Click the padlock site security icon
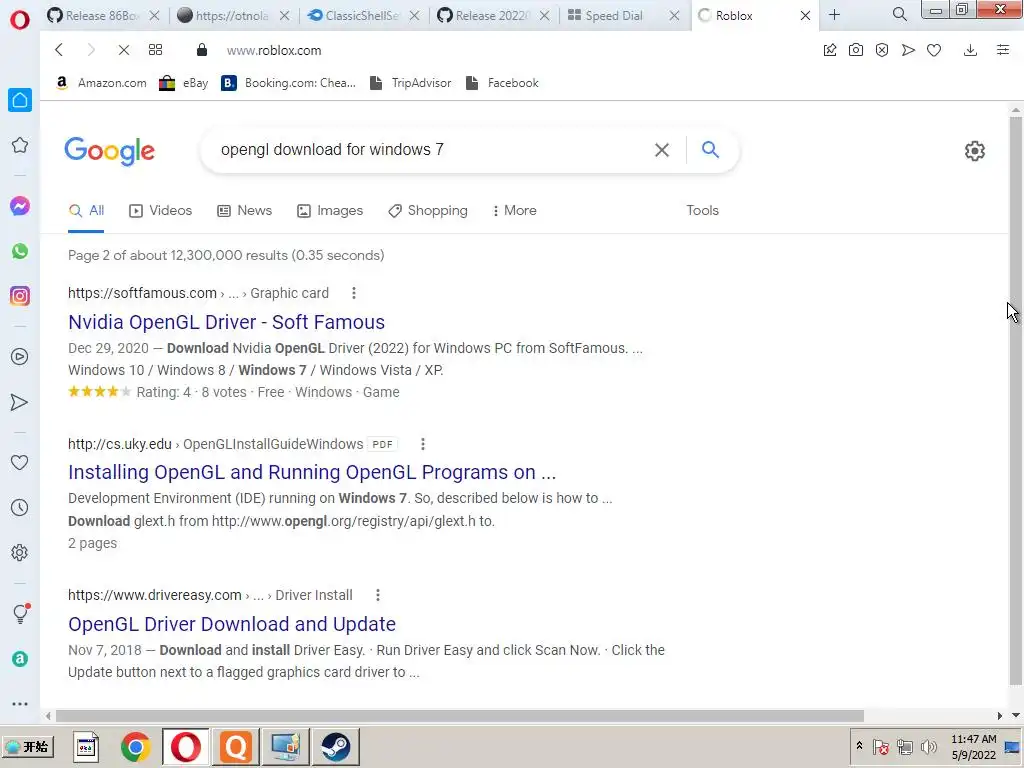The height and width of the screenshot is (768, 1024). pyautogui.click(x=202, y=50)
